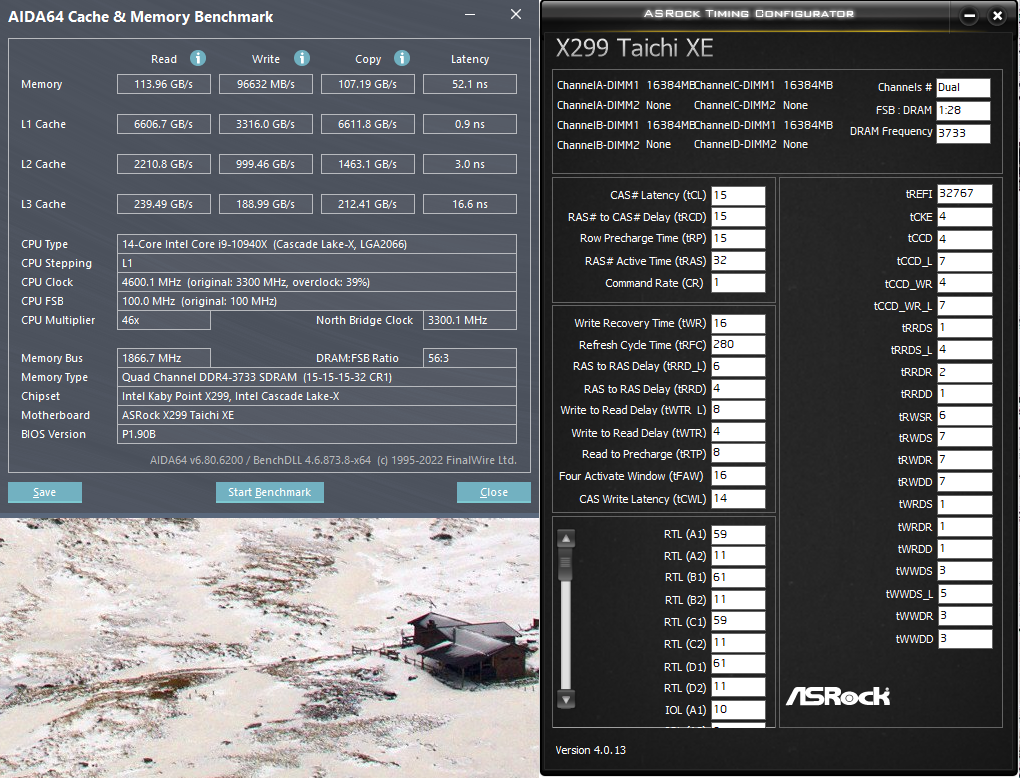
Task: Click the Memory Write value 96632 MB/s
Action: pyautogui.click(x=266, y=84)
